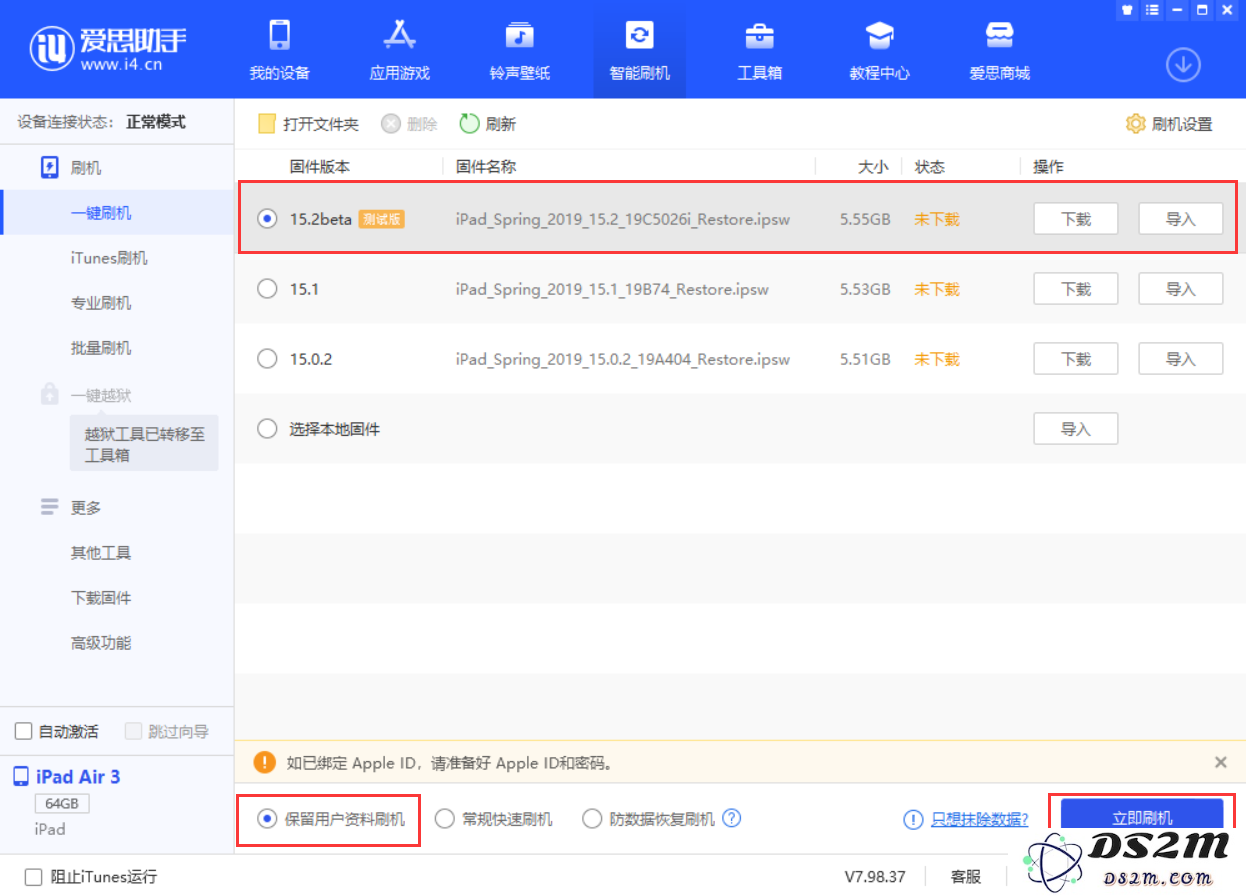
Task: Click the 固件名称 column header
Action: 486,167
